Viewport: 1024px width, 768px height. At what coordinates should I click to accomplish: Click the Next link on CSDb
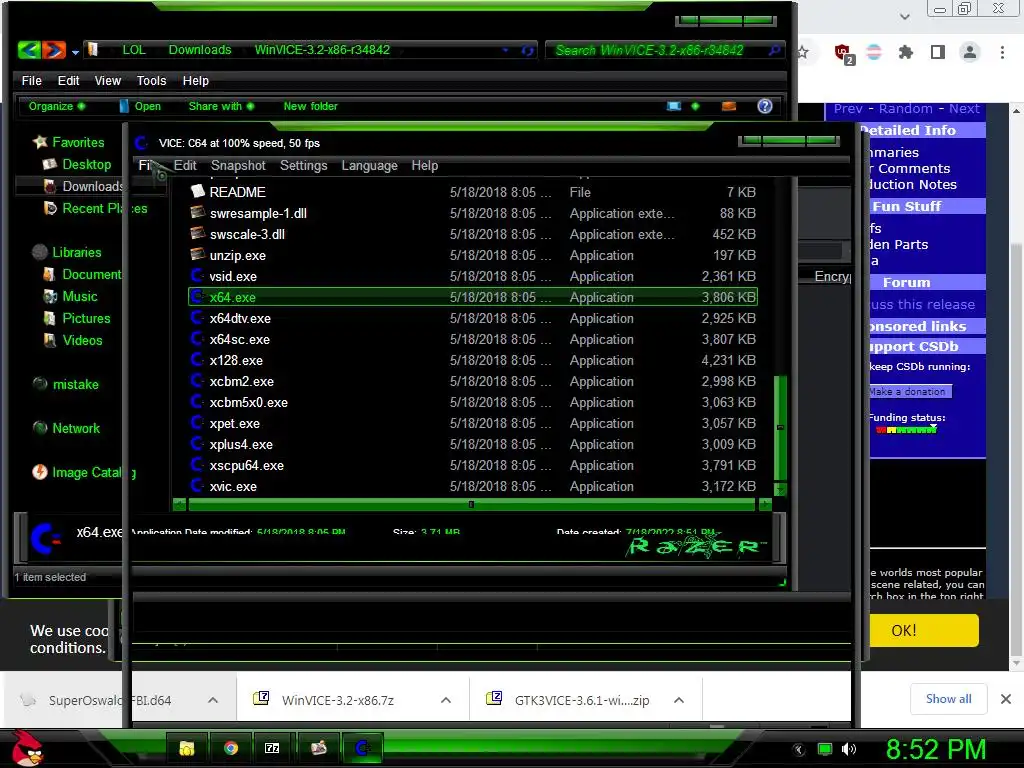pyautogui.click(x=964, y=108)
